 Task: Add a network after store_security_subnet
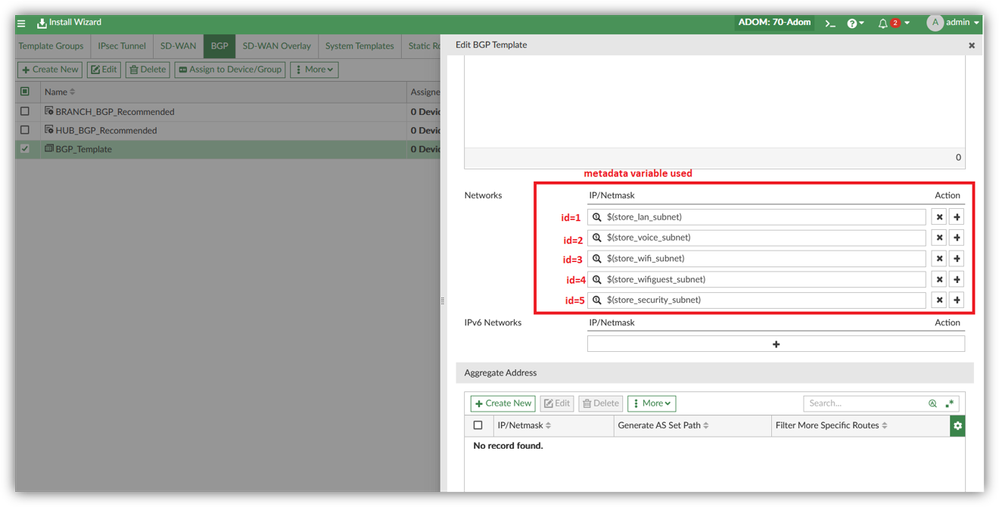pos(956,300)
